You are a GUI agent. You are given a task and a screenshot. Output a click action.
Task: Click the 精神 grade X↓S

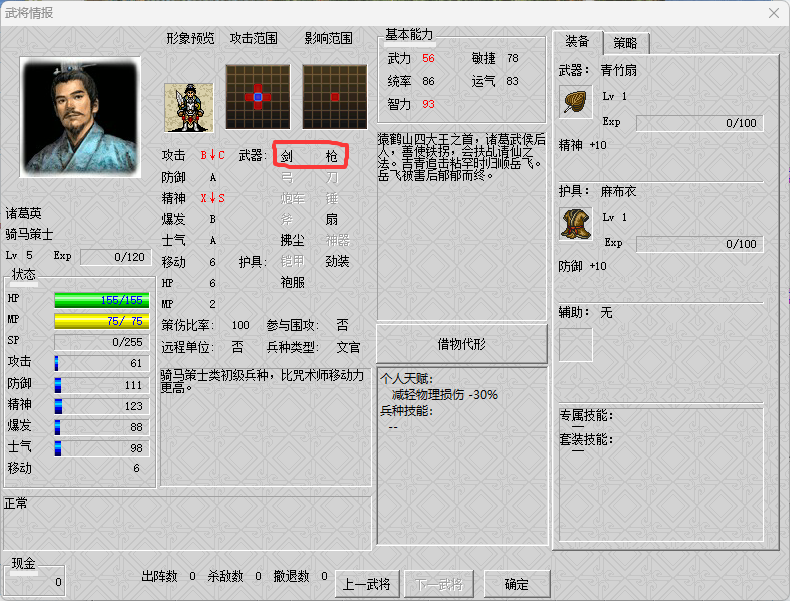pyautogui.click(x=213, y=198)
